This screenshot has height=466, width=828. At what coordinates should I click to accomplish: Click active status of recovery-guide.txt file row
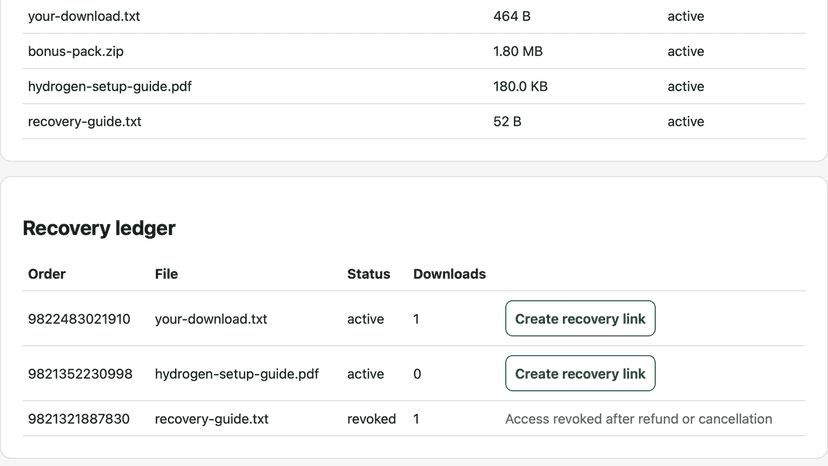click(x=685, y=122)
